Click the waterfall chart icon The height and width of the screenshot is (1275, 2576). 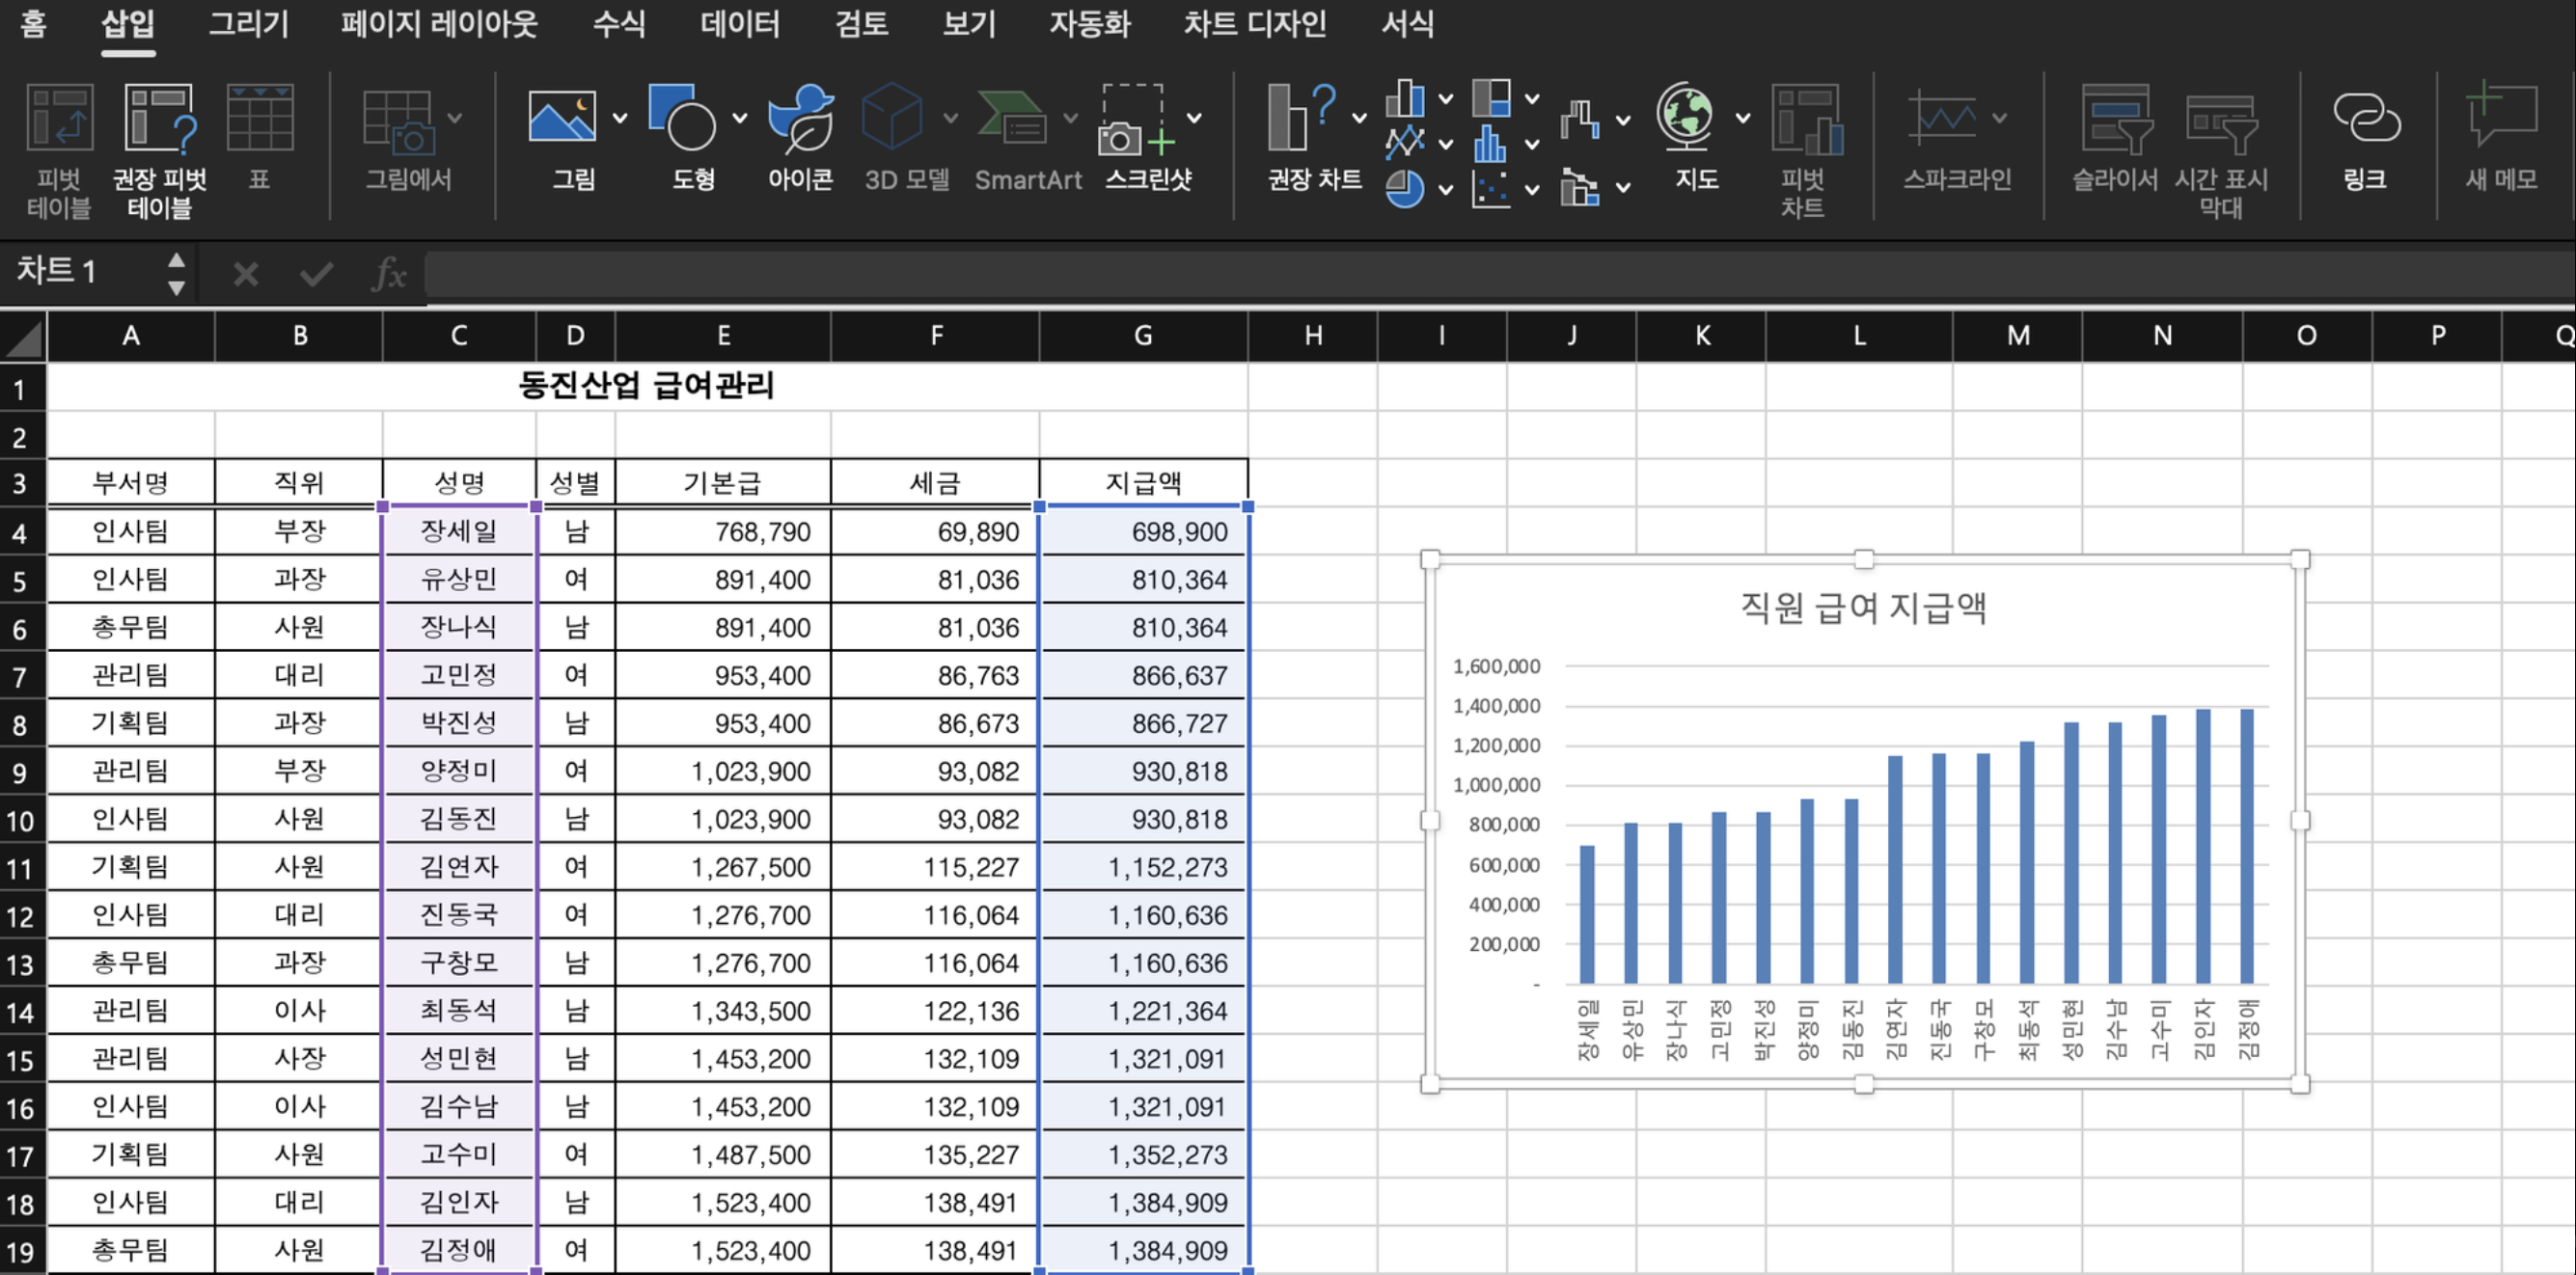[1580, 120]
